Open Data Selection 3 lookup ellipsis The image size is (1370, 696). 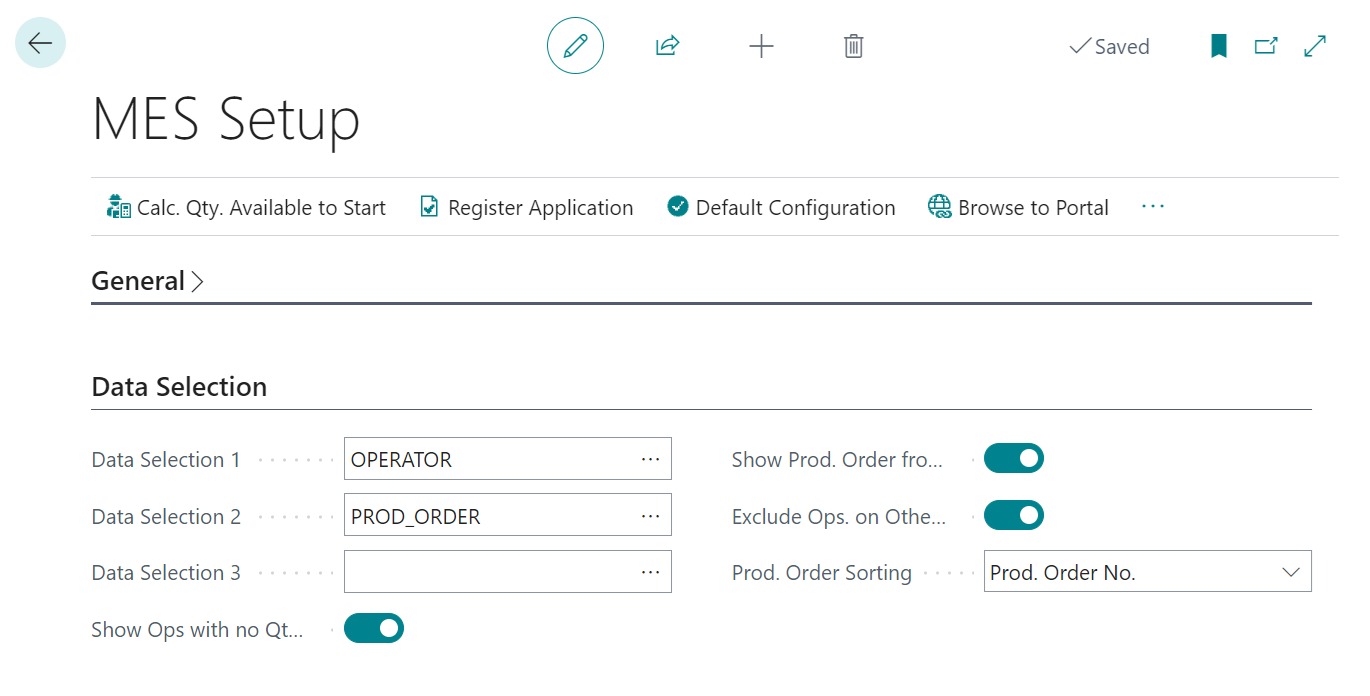click(651, 571)
